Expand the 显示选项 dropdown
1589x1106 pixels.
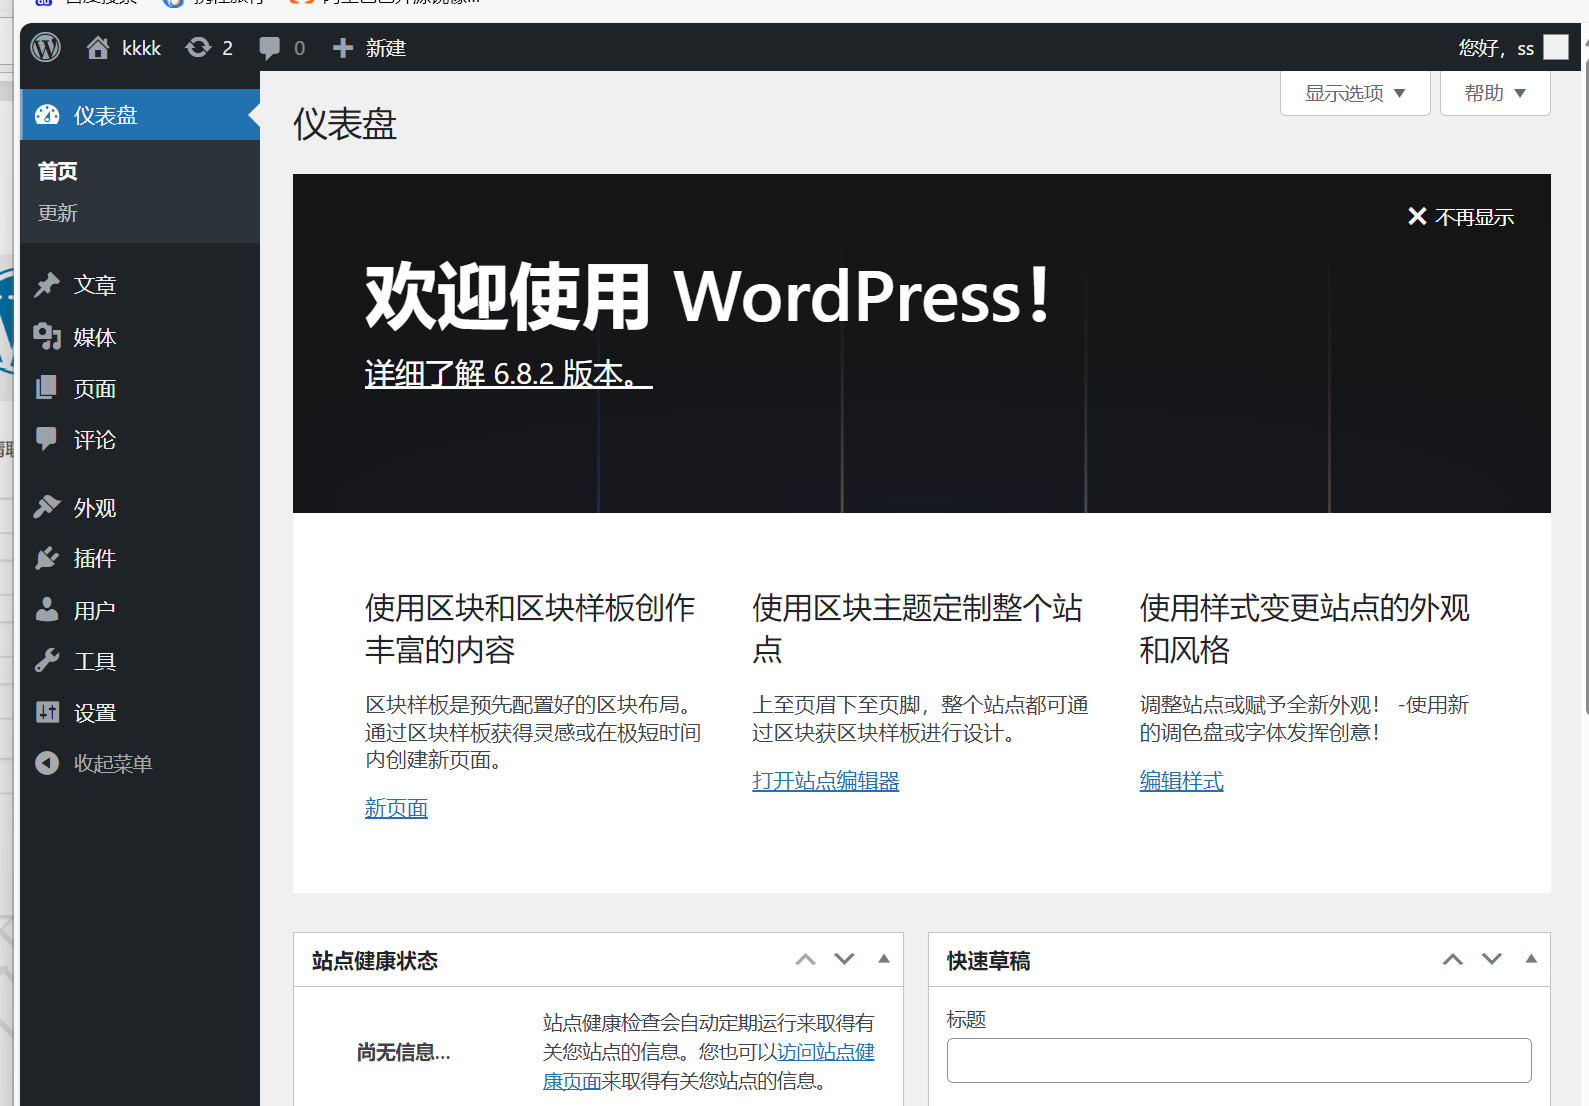pos(1355,93)
